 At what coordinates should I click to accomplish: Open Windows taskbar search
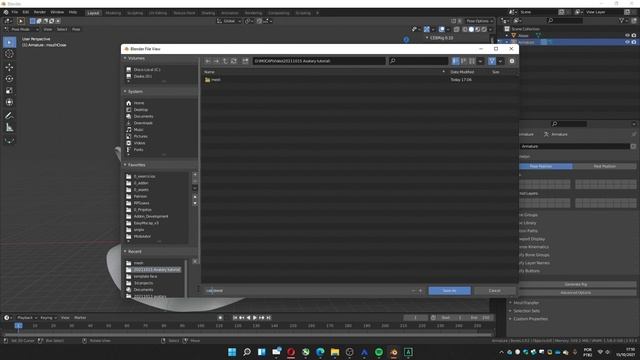click(247, 352)
